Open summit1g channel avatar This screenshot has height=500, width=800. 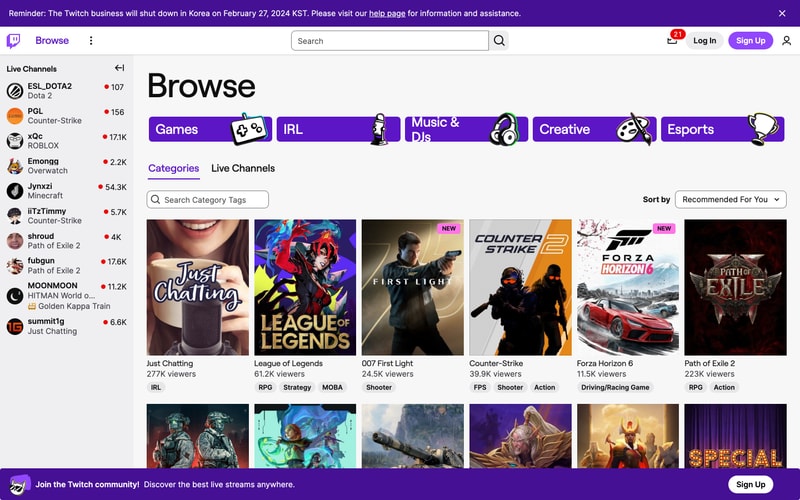tap(15, 327)
